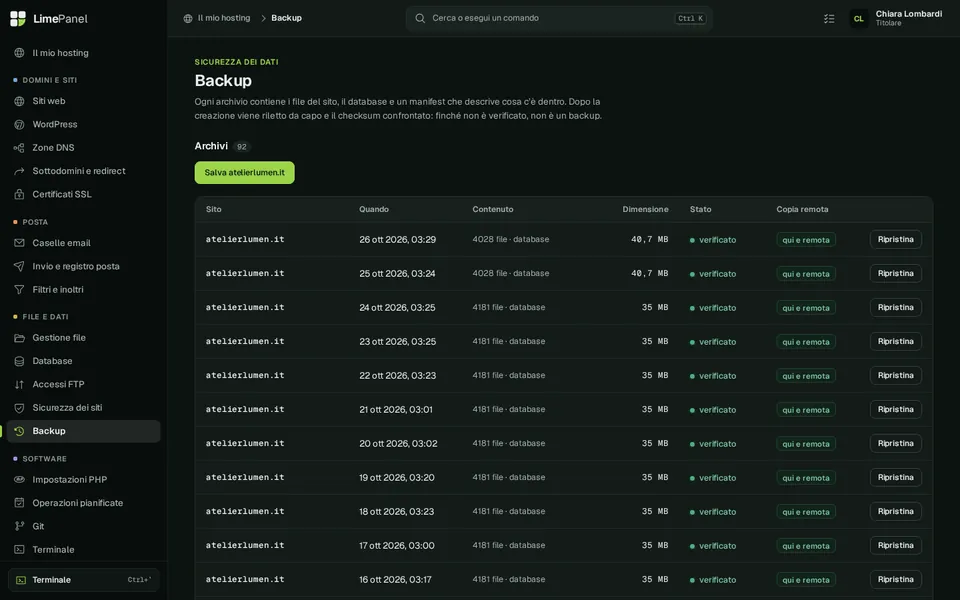
Task: Click the Caselle email envelope icon
Action: 20,243
